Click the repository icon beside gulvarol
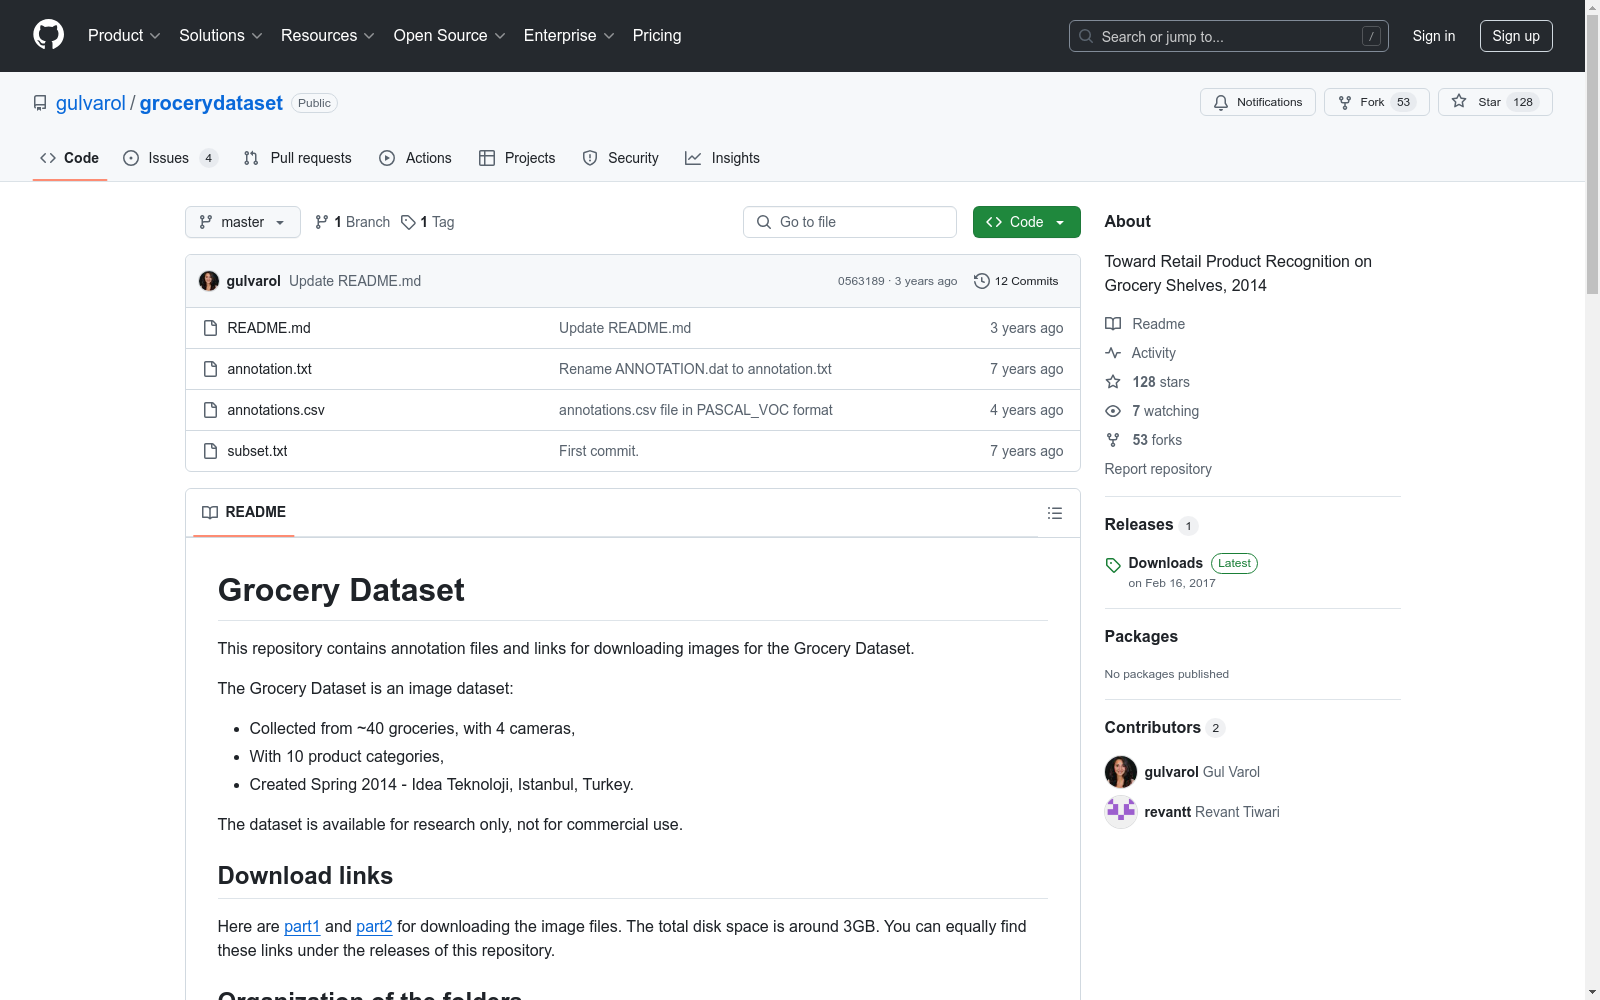This screenshot has height=1000, width=1600. coord(40,103)
